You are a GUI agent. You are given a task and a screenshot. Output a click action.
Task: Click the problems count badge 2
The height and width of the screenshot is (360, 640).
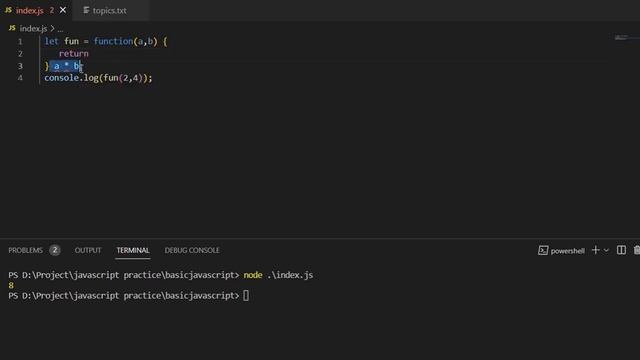tap(55, 250)
